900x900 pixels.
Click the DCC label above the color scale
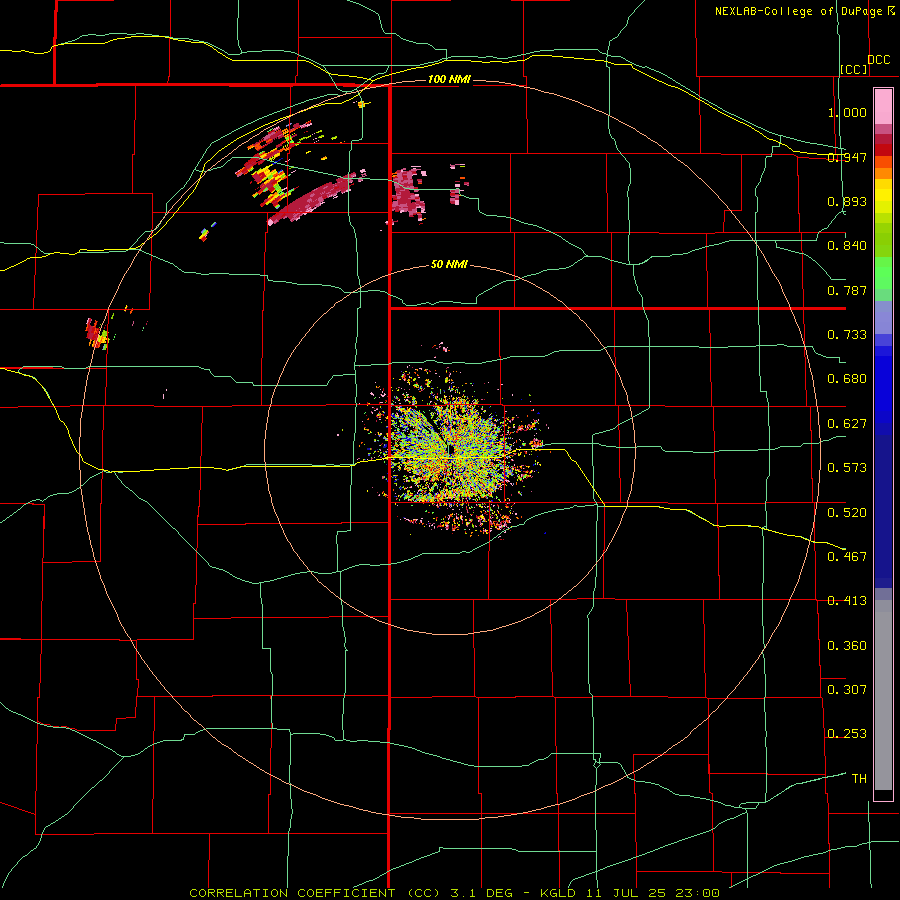878,60
